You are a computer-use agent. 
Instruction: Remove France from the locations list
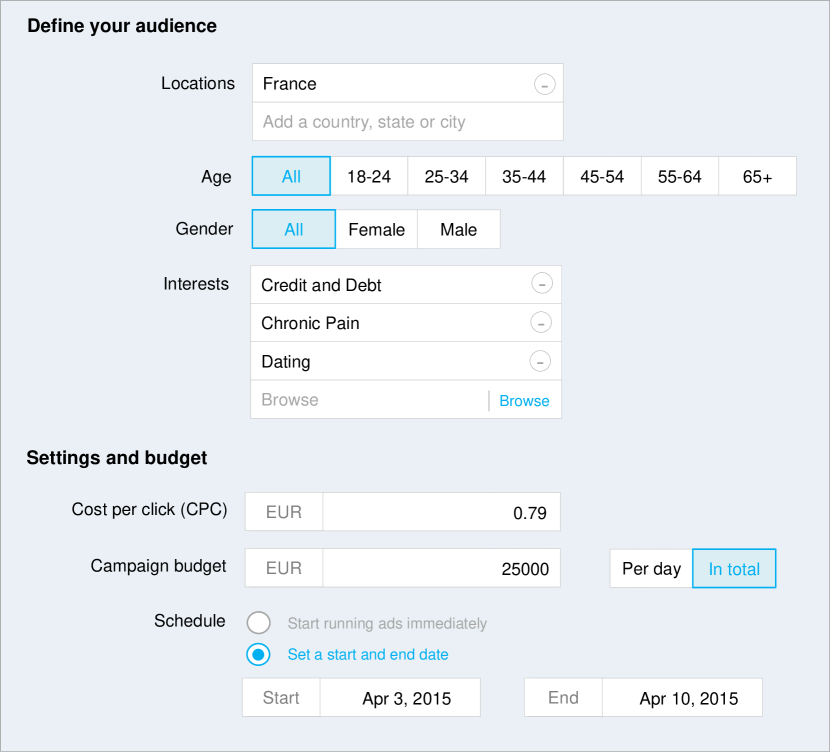coord(544,84)
